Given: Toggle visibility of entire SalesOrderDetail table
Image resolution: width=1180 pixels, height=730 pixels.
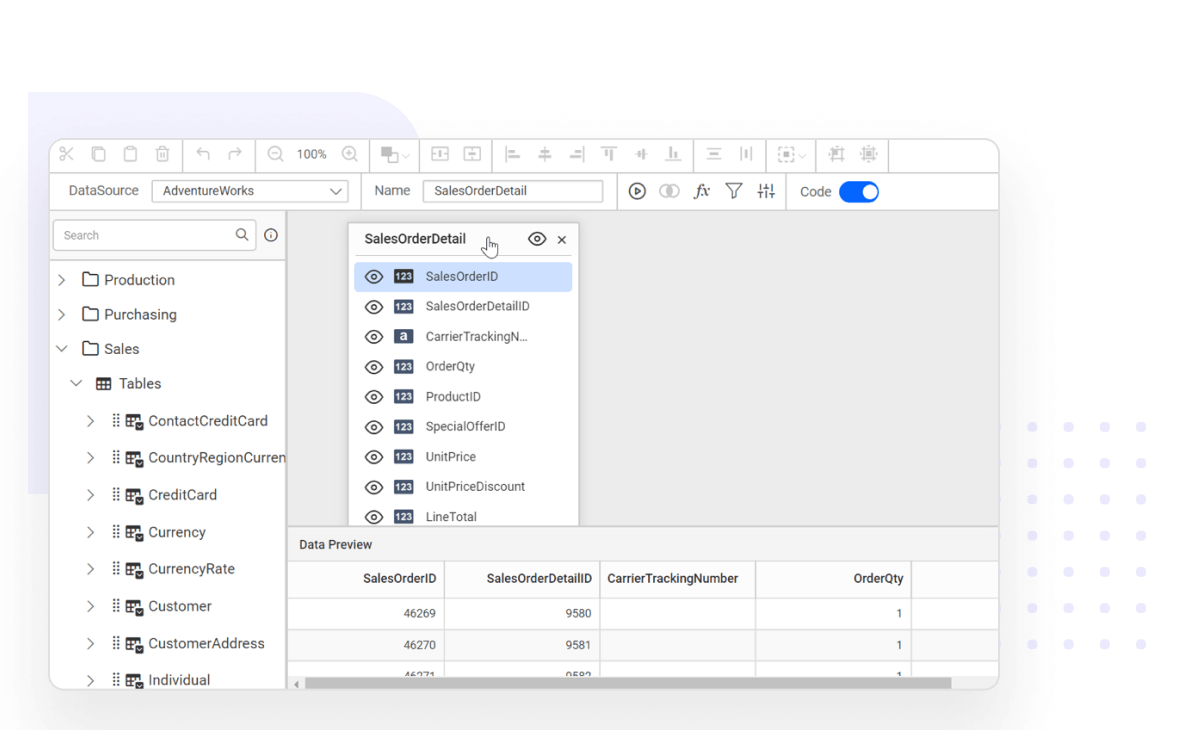Looking at the screenshot, I should coord(537,239).
